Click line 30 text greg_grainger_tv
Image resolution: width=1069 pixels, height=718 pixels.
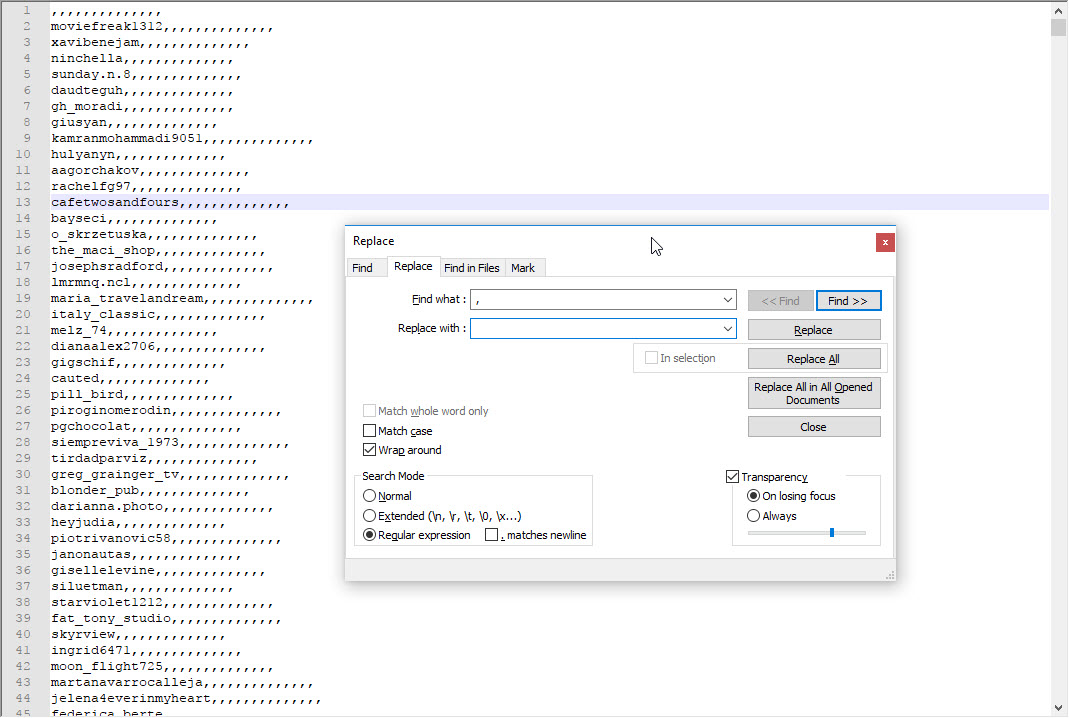(x=115, y=474)
